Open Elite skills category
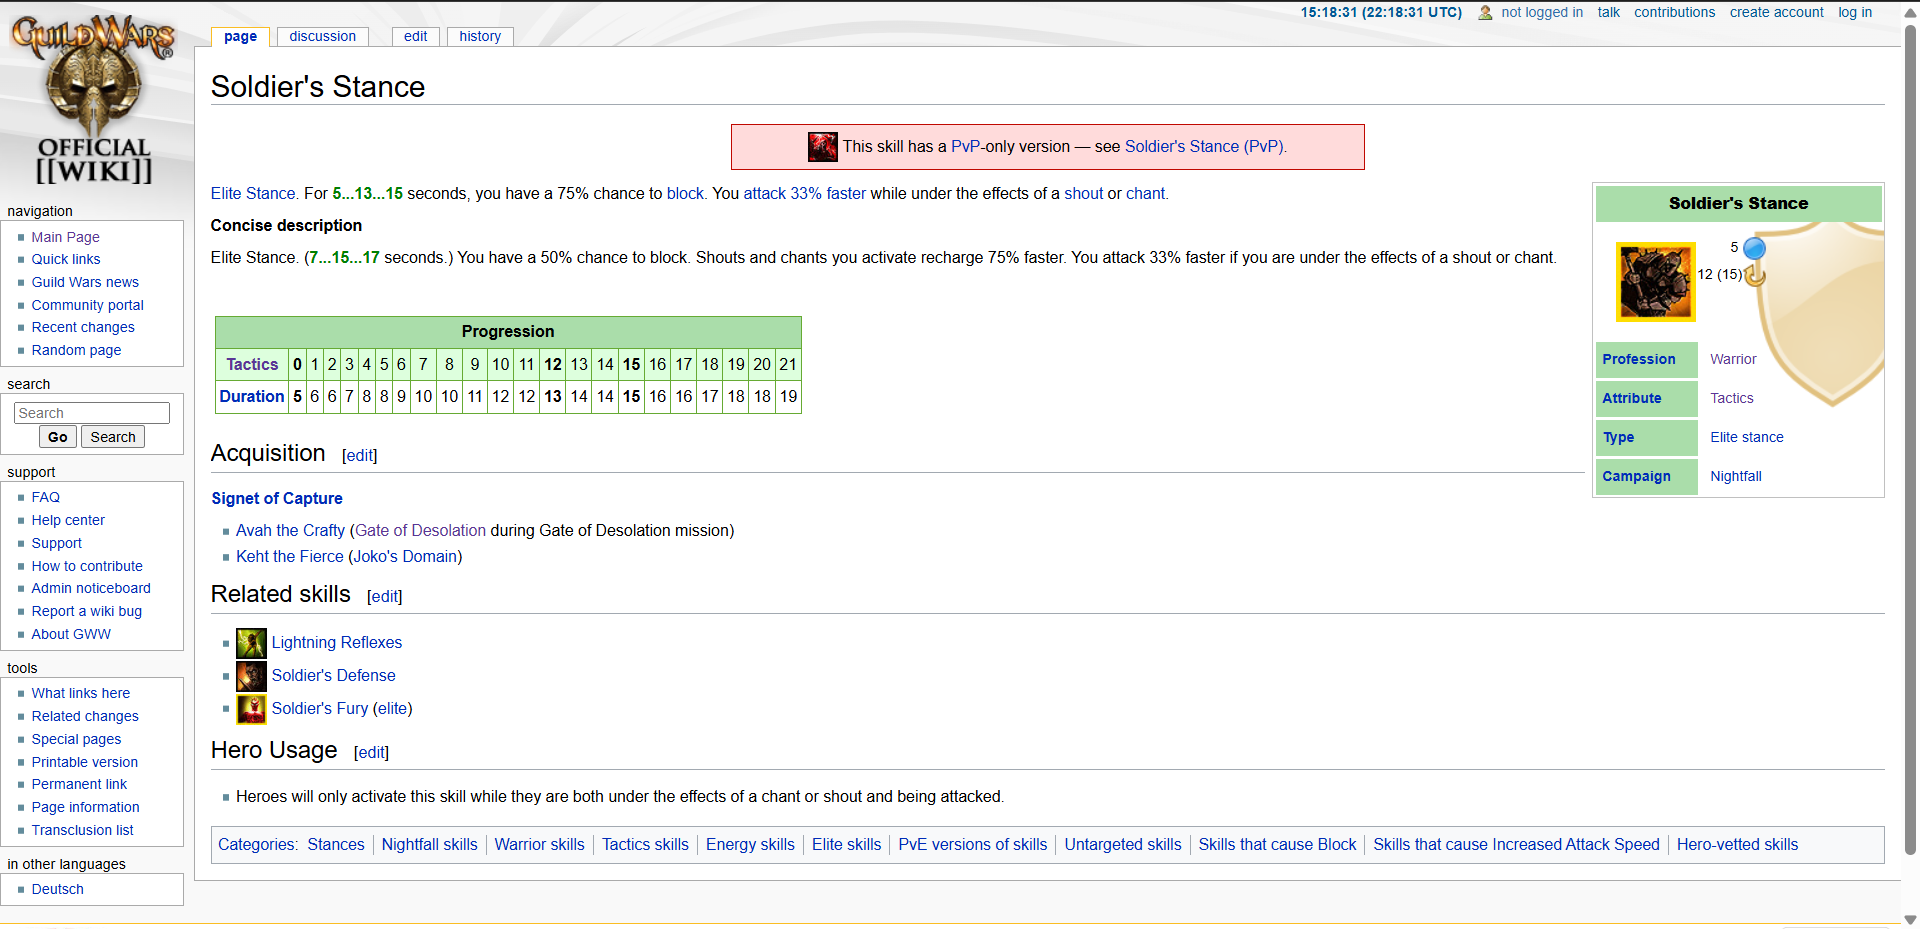Screen dimensions: 1920x929 pyautogui.click(x=846, y=844)
